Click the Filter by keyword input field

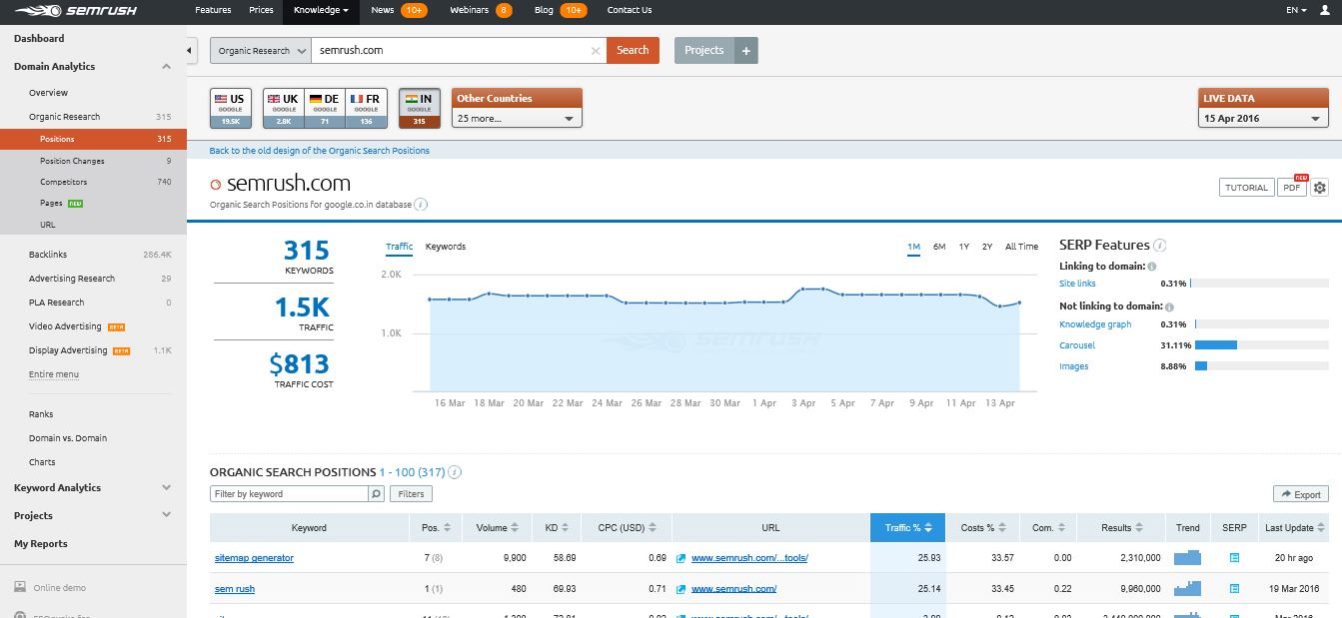point(290,493)
